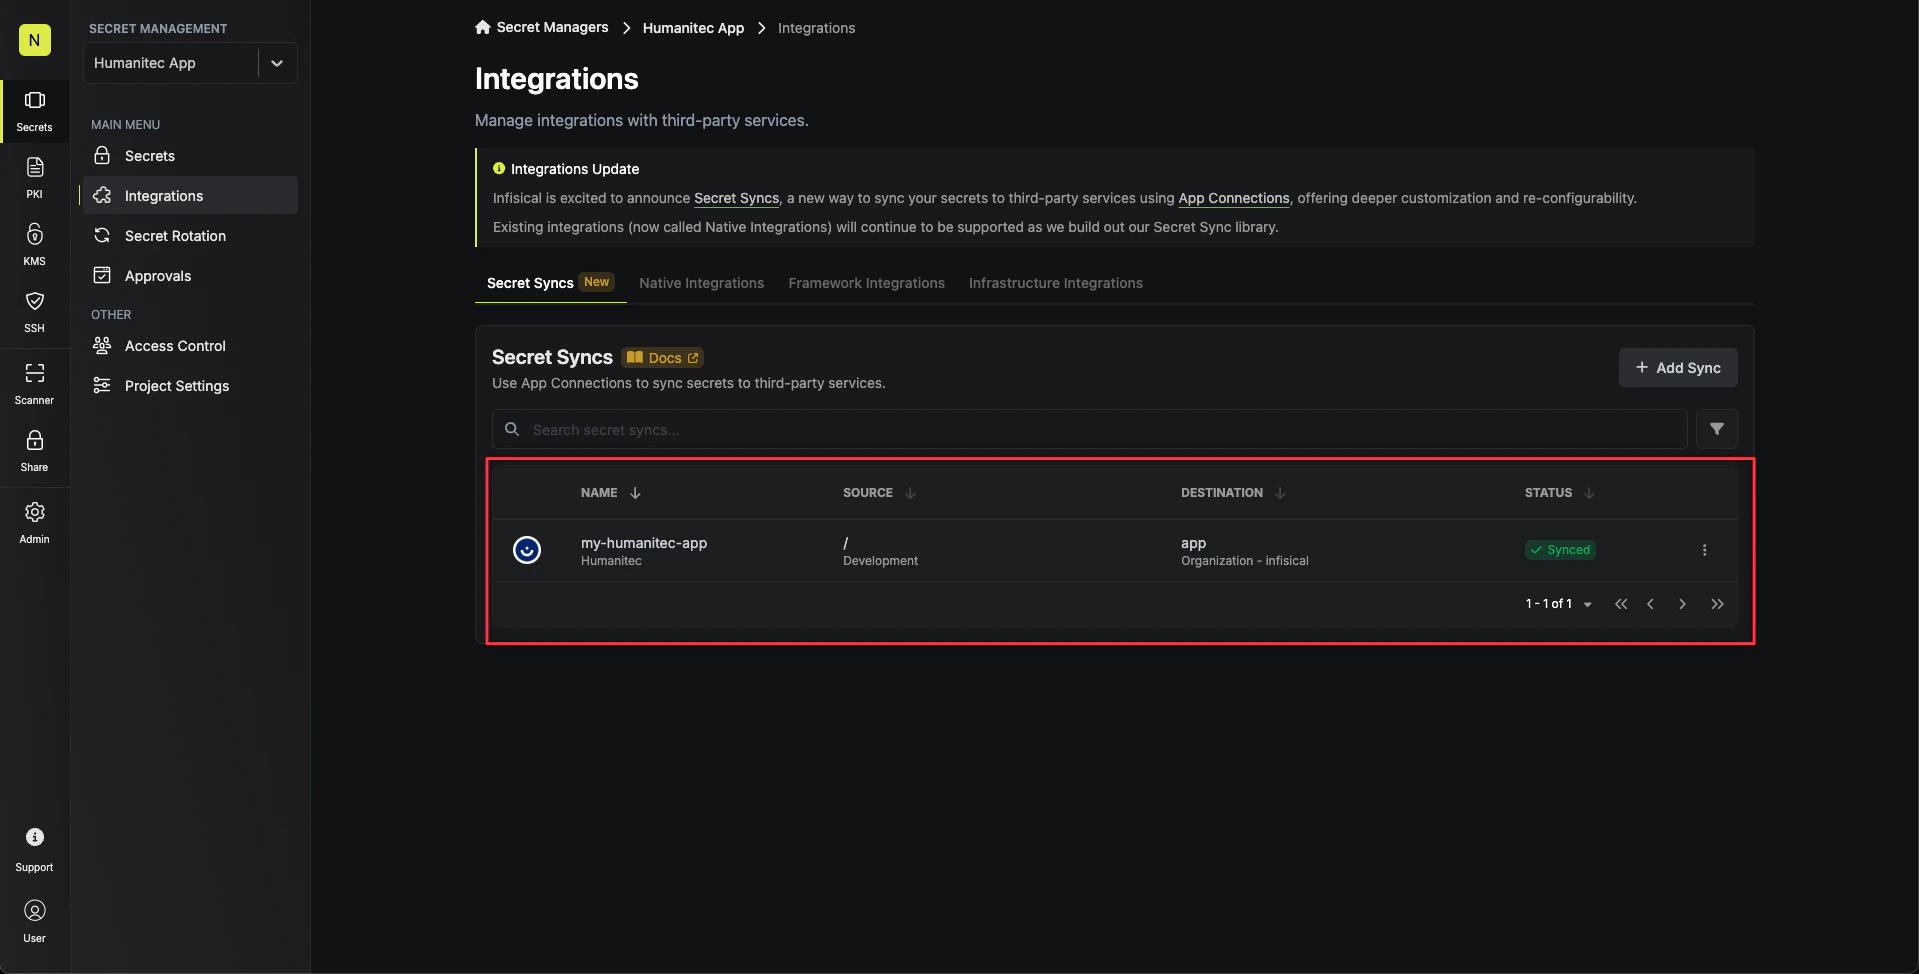The width and height of the screenshot is (1919, 974).
Task: Click the my-humanitec-app sync name
Action: click(x=643, y=543)
